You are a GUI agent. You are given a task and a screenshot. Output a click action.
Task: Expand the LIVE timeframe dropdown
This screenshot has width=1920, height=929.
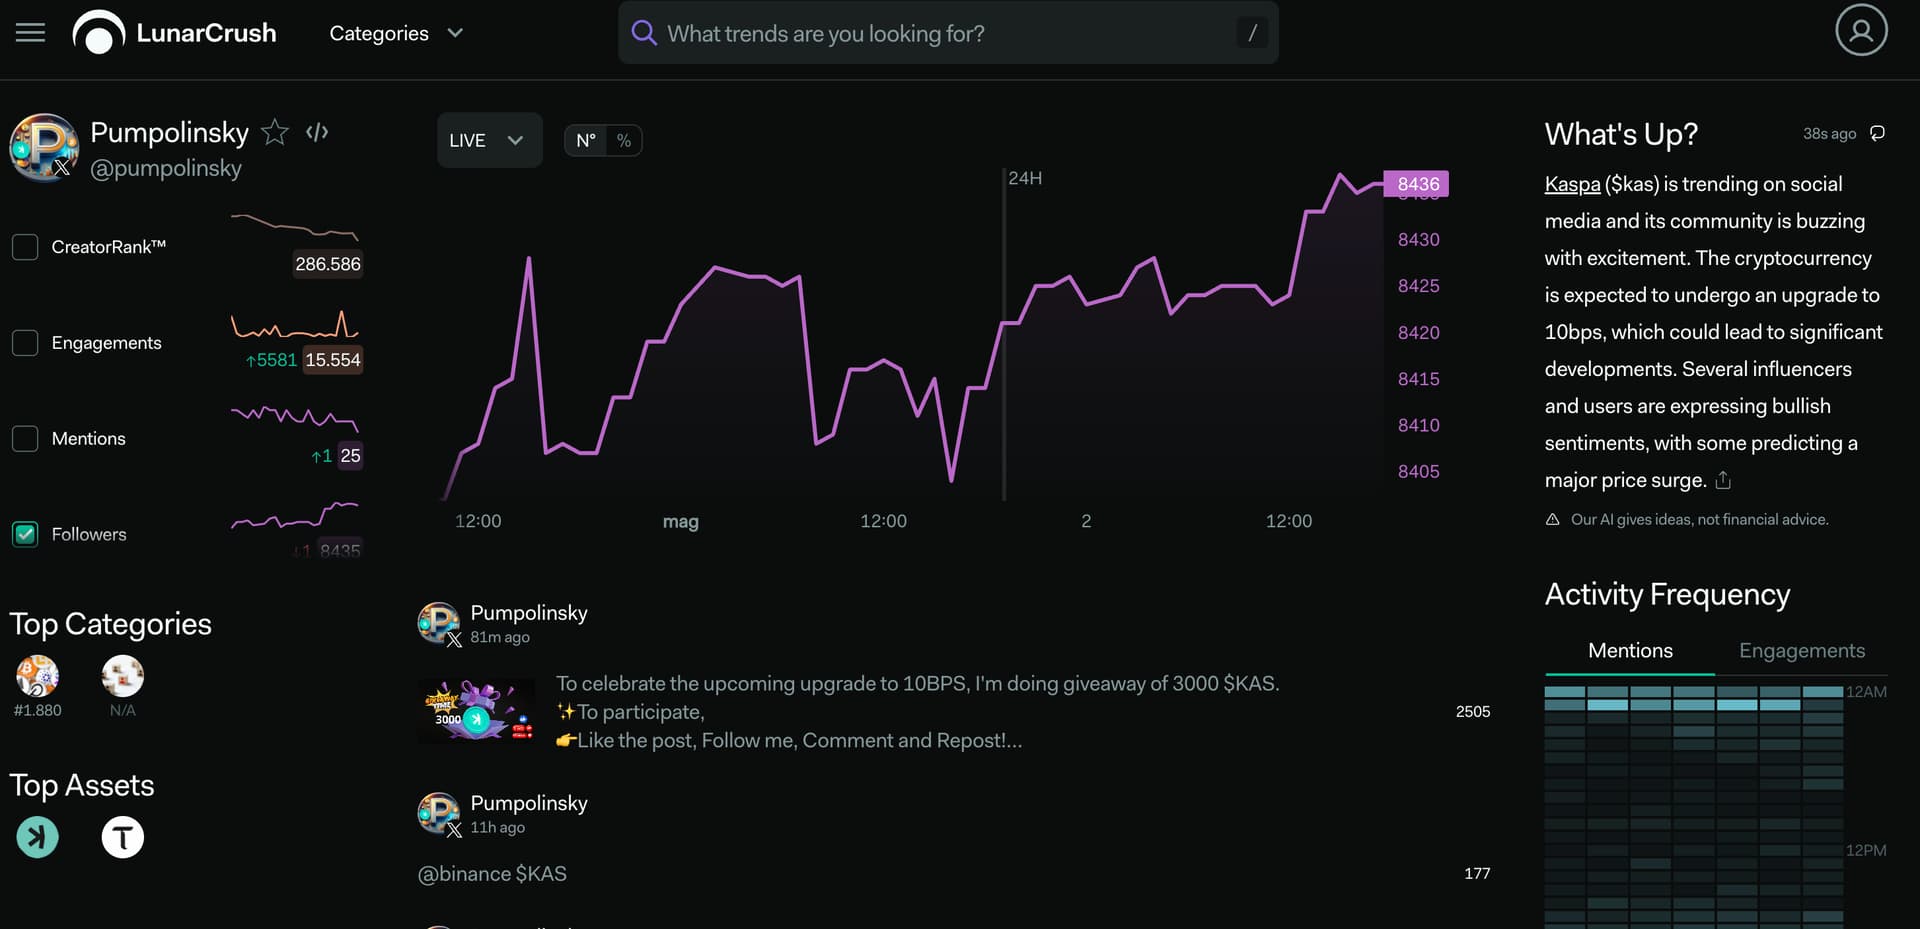click(489, 140)
